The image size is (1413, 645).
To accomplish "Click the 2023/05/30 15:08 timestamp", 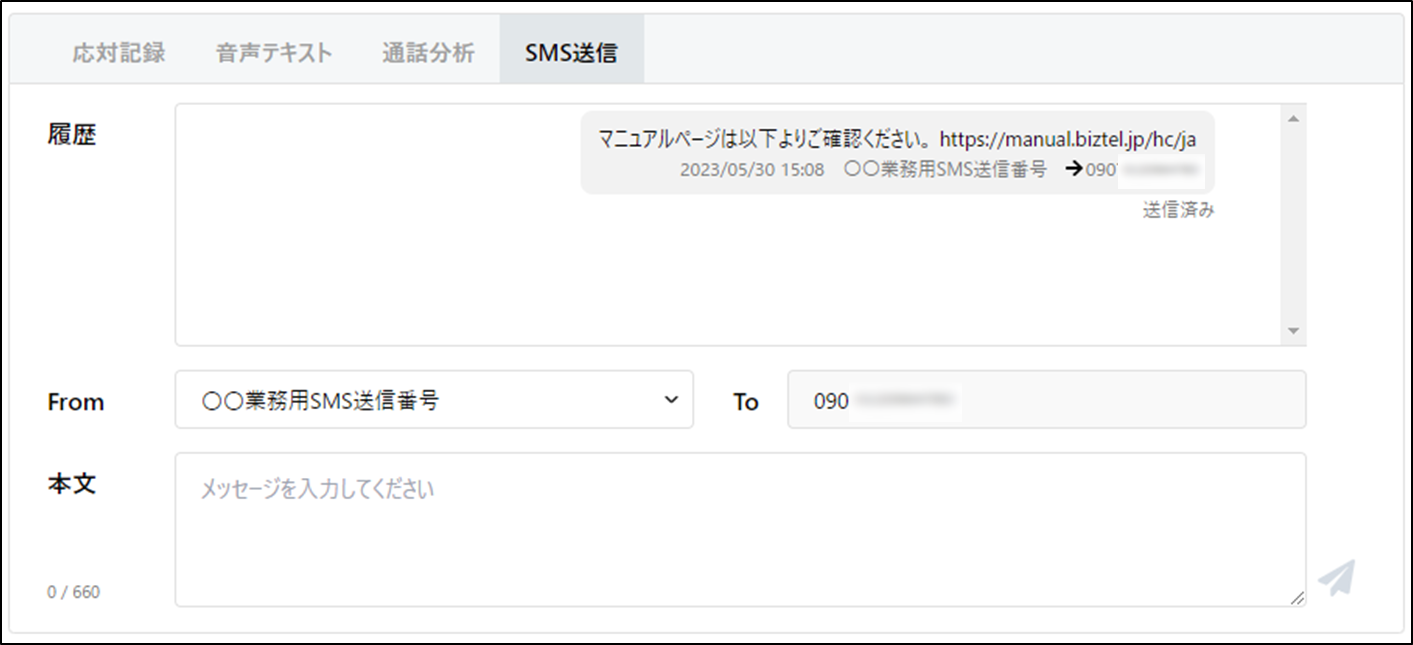I will tap(752, 170).
